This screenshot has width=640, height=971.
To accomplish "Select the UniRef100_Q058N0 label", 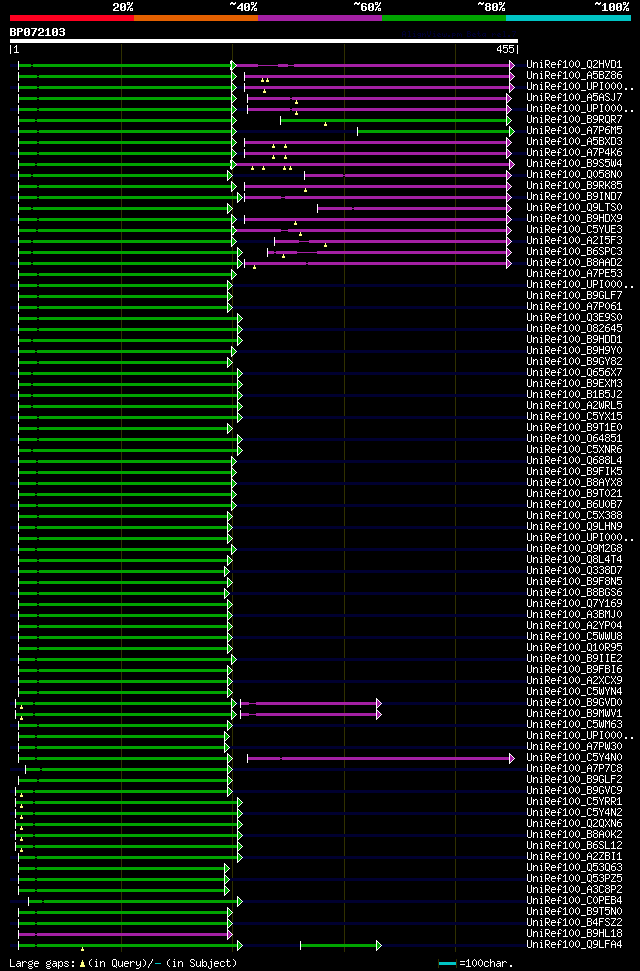I will tap(574, 175).
